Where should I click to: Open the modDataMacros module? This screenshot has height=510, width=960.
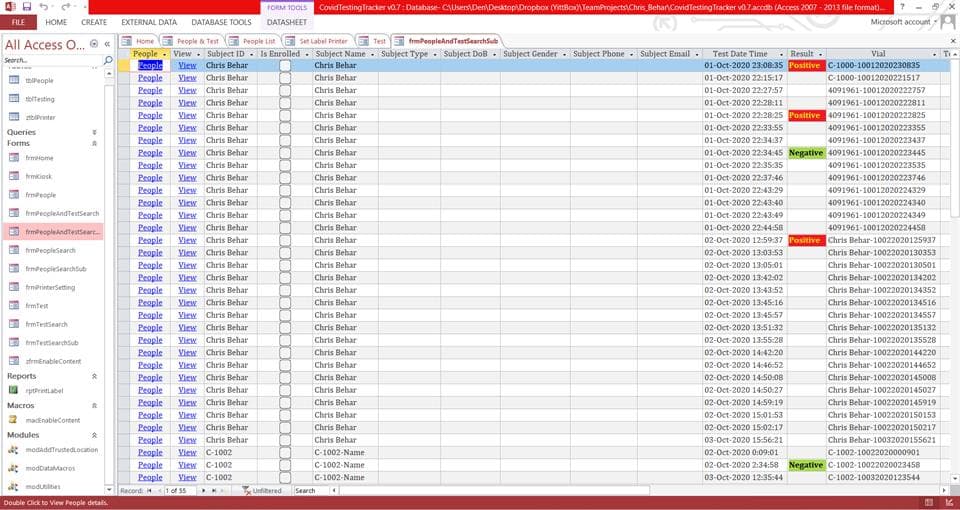click(50, 468)
